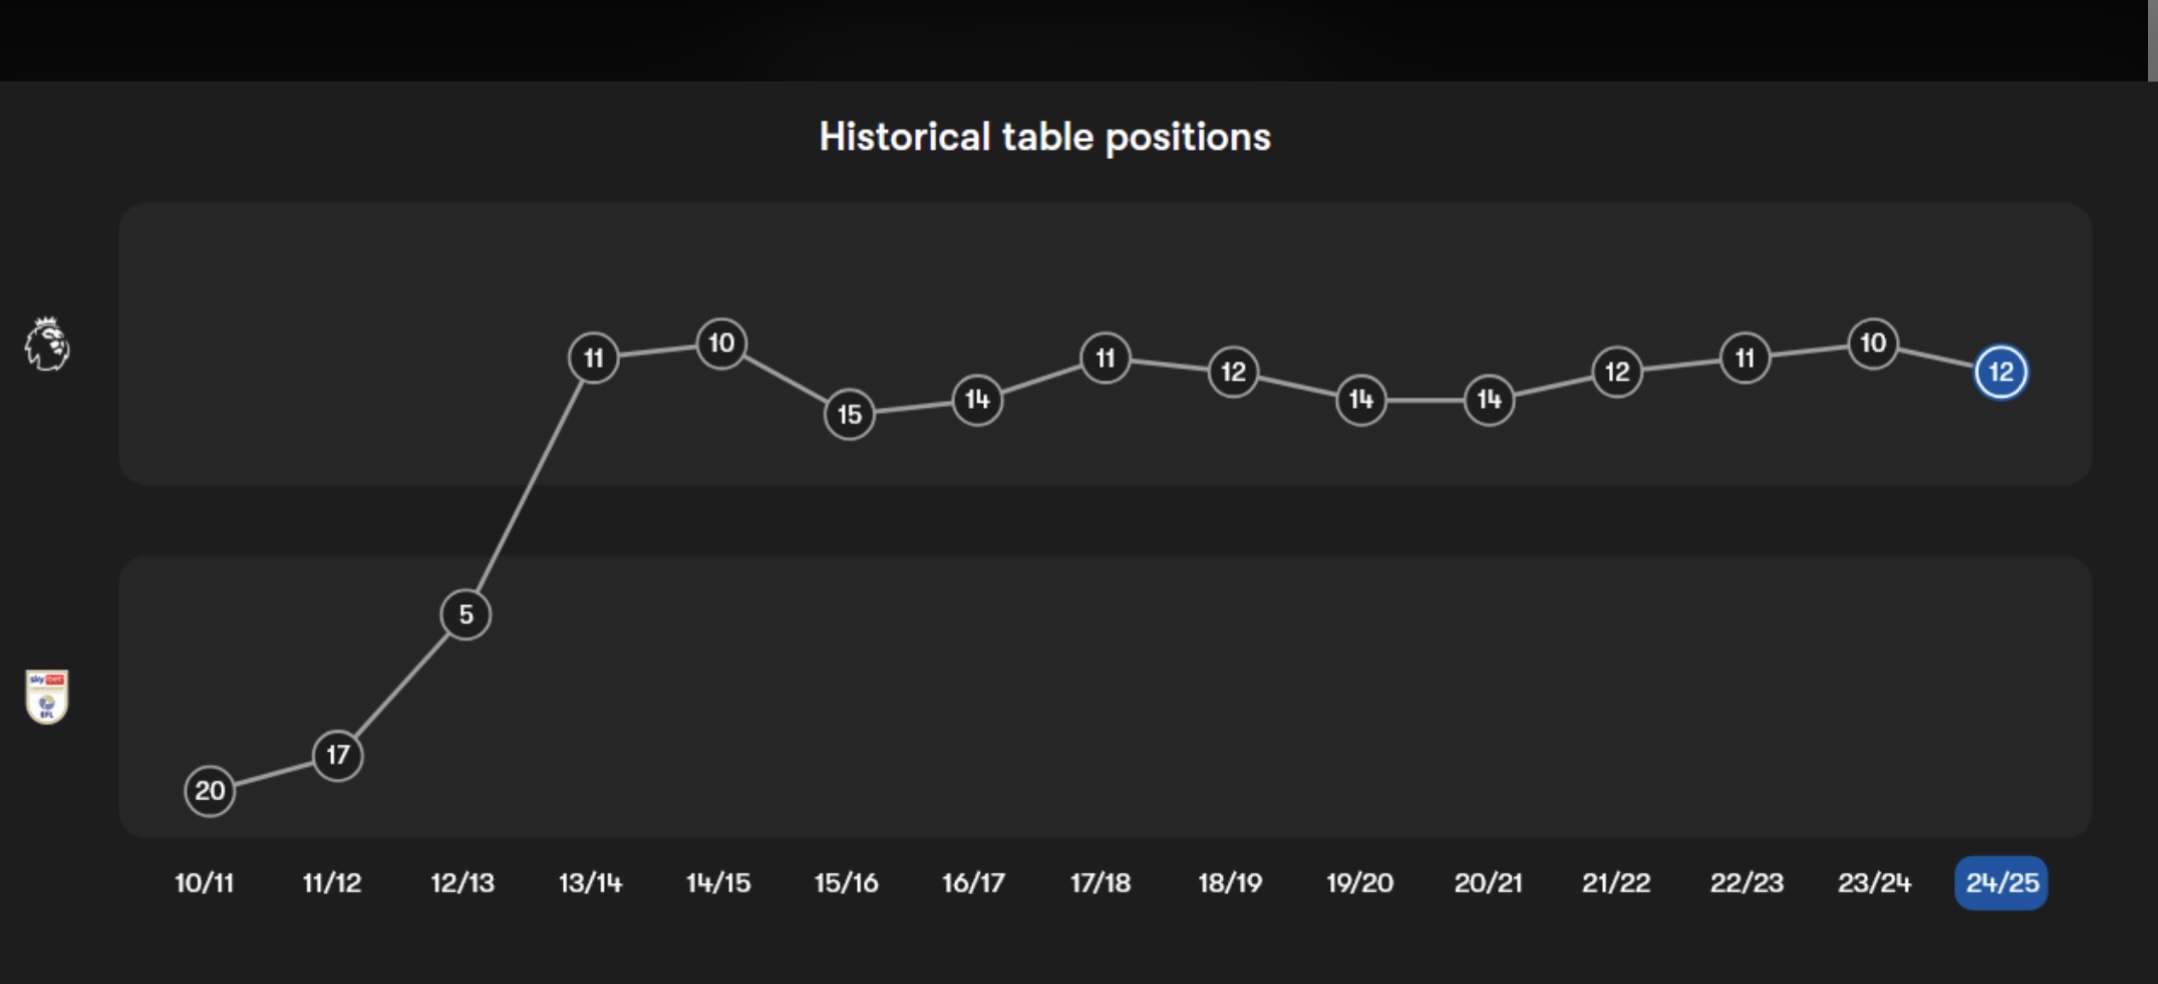2158x984 pixels.
Task: Select the 23/24 season label
Action: click(1874, 883)
